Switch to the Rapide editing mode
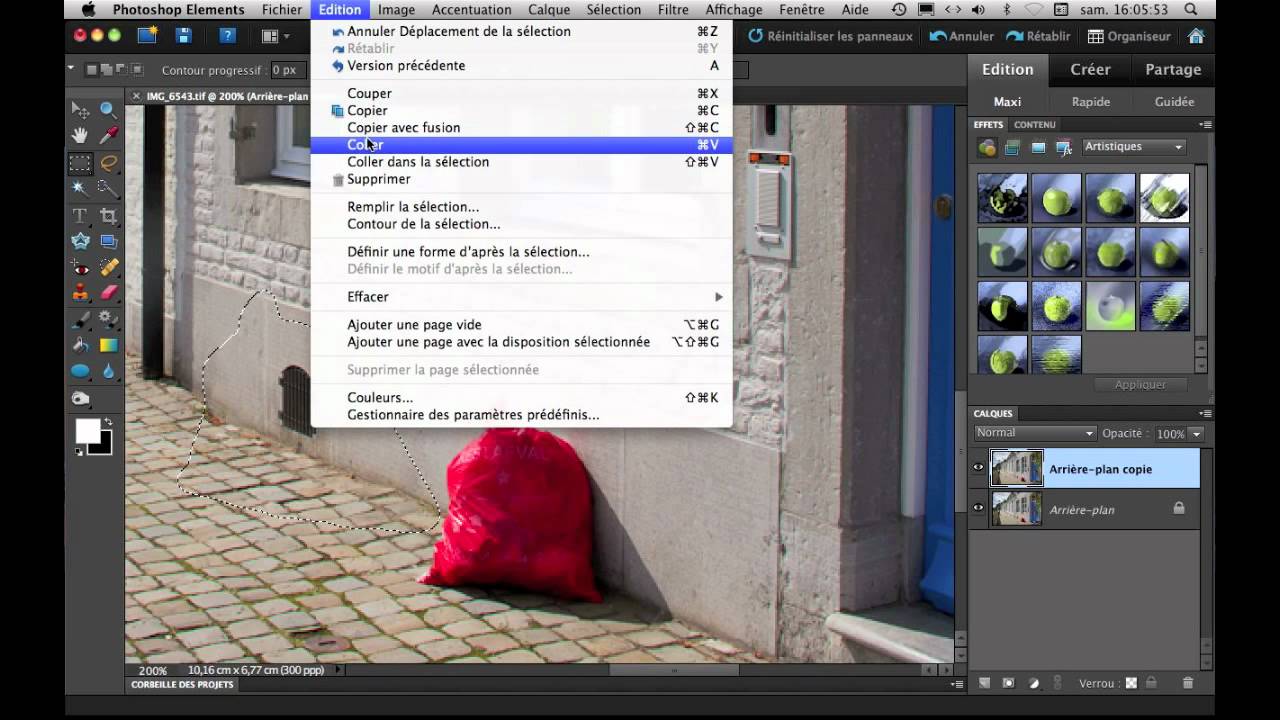 click(1091, 101)
